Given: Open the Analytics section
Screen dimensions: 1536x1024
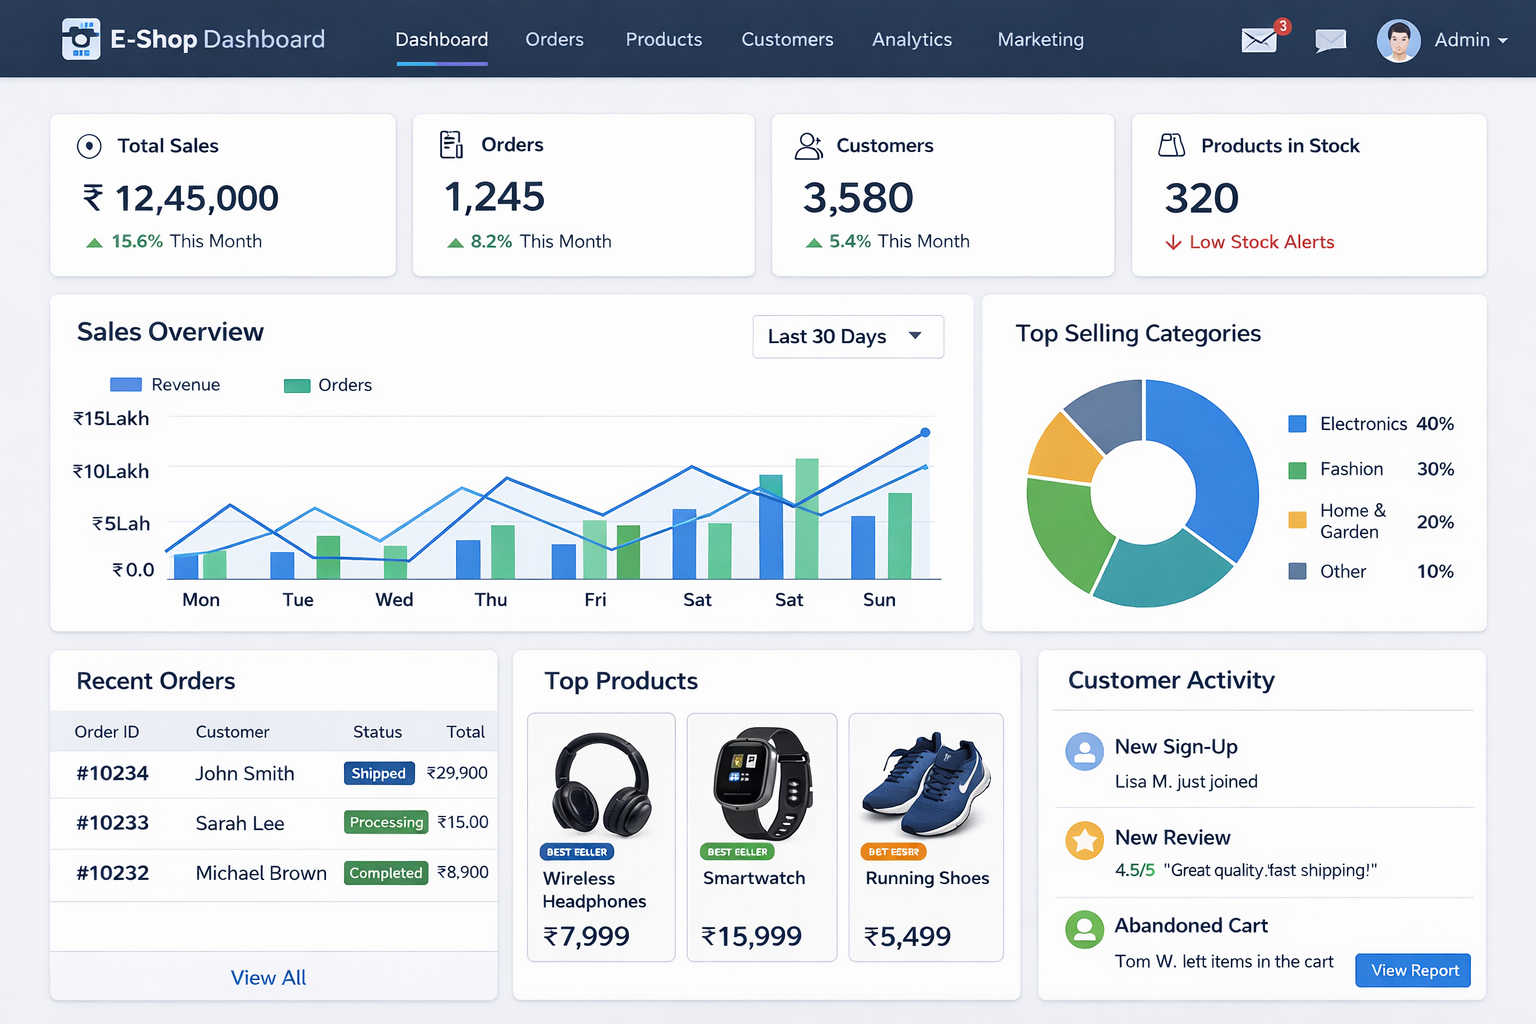Looking at the screenshot, I should pos(912,40).
